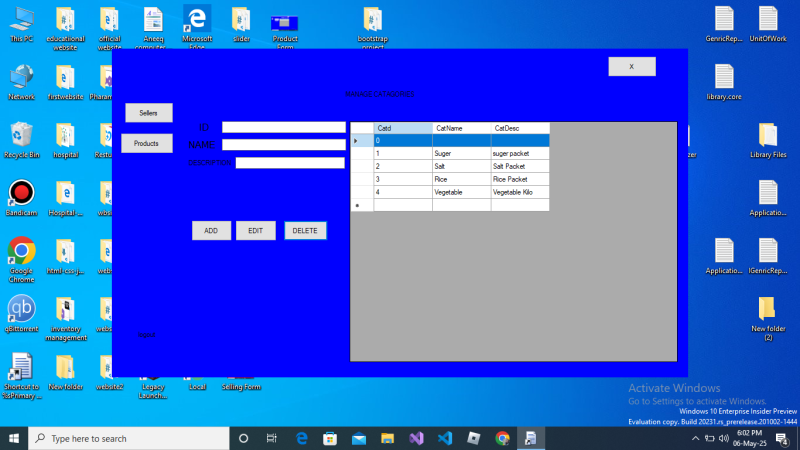Open the library.core file on the desktop
This screenshot has width=800, height=450.
coord(724,78)
